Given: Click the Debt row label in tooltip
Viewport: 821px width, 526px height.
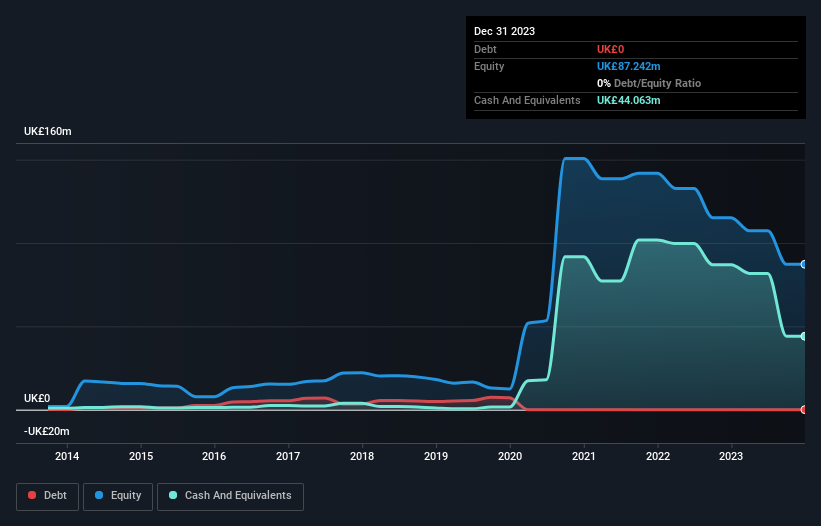Looking at the screenshot, I should (x=485, y=49).
